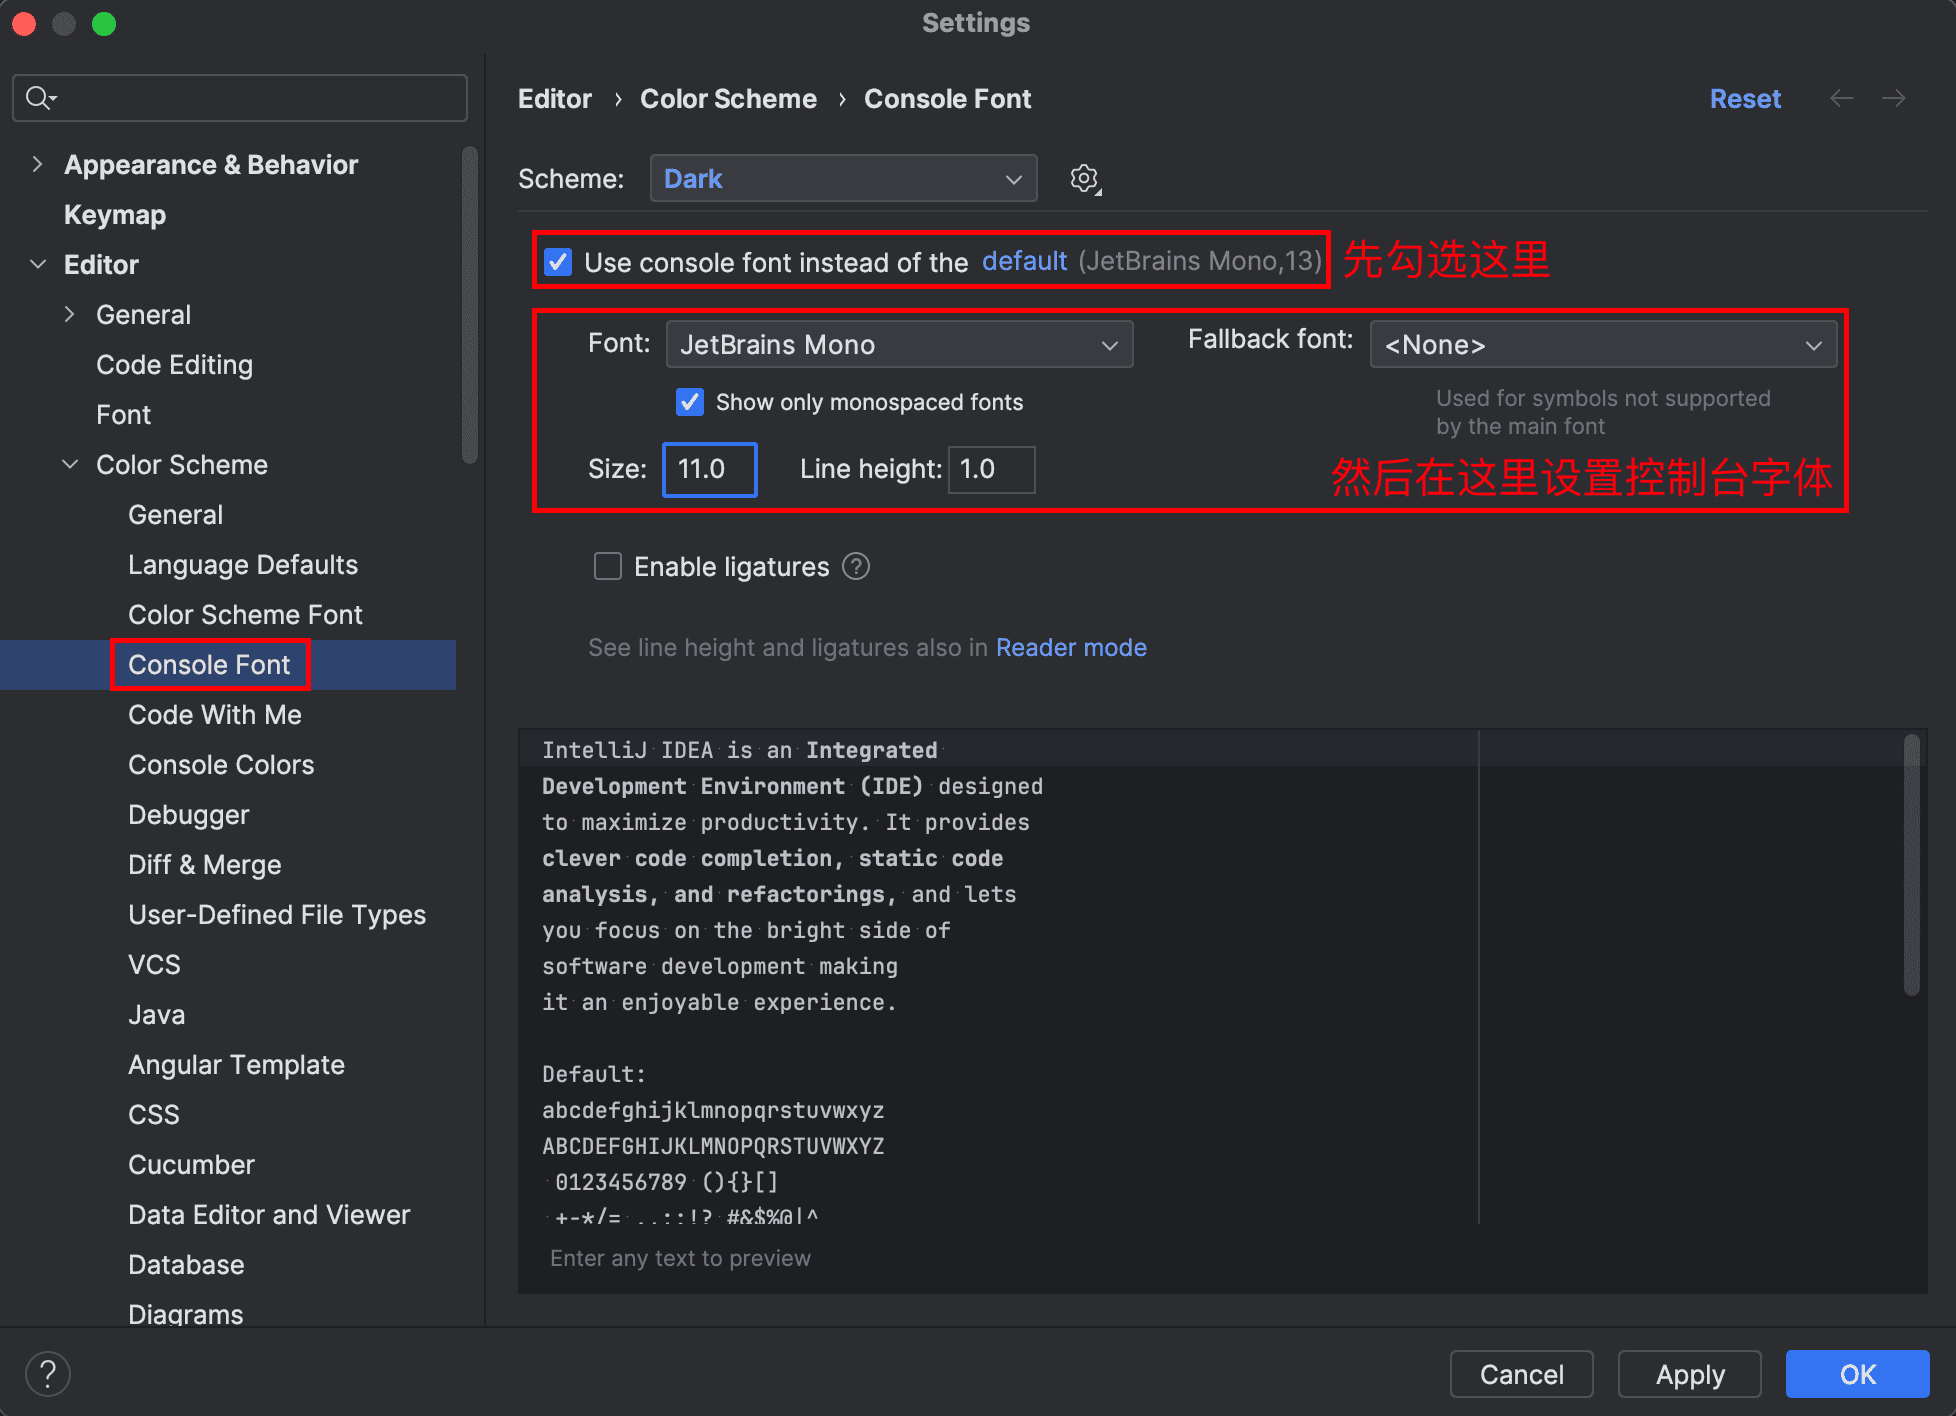Open scheme actions gear menu

tap(1085, 179)
